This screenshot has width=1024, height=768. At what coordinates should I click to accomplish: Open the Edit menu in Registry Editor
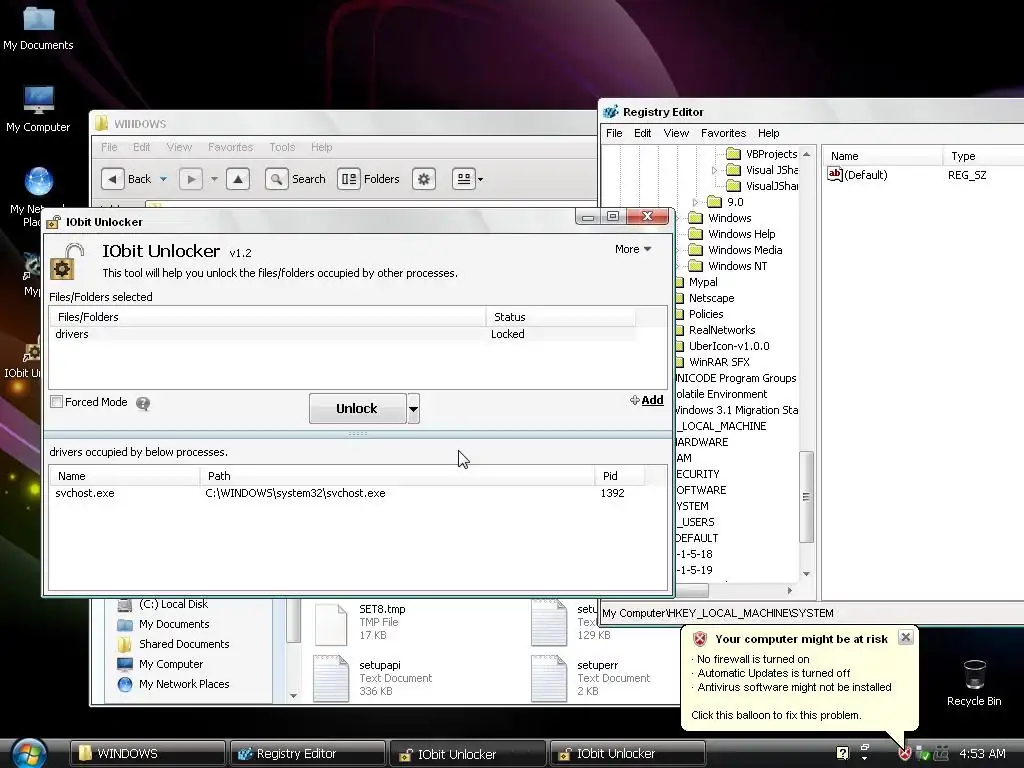click(x=643, y=133)
